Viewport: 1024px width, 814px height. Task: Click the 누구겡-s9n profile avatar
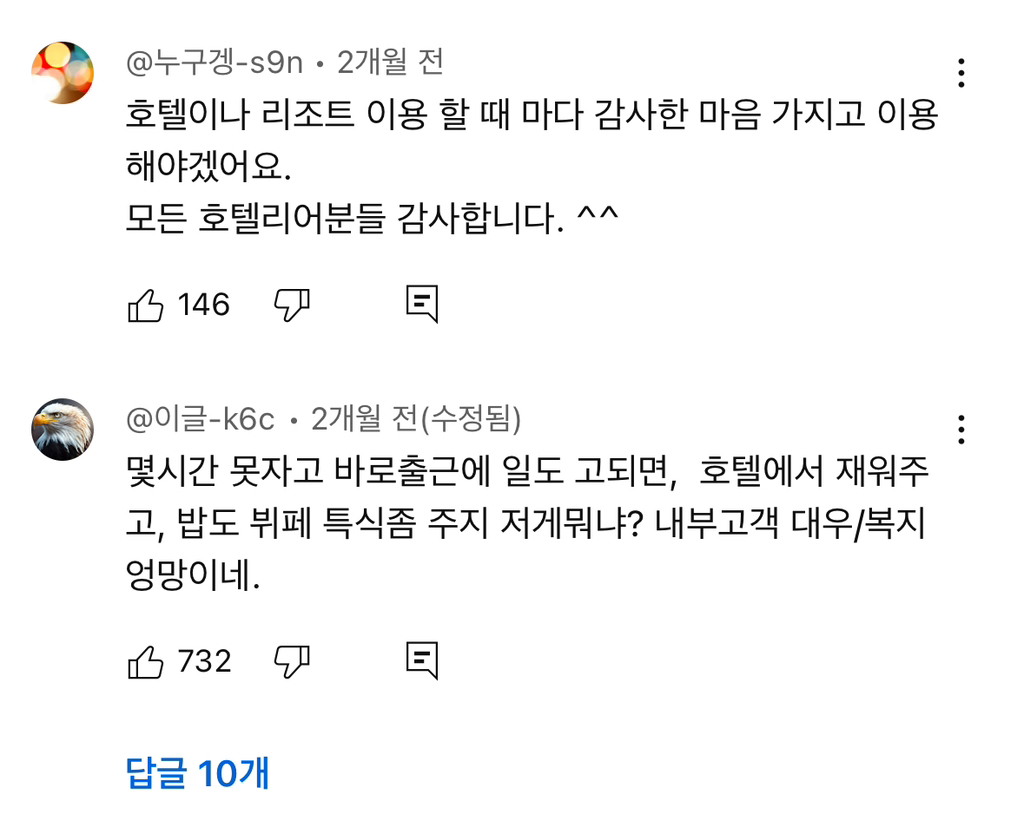pyautogui.click(x=62, y=72)
